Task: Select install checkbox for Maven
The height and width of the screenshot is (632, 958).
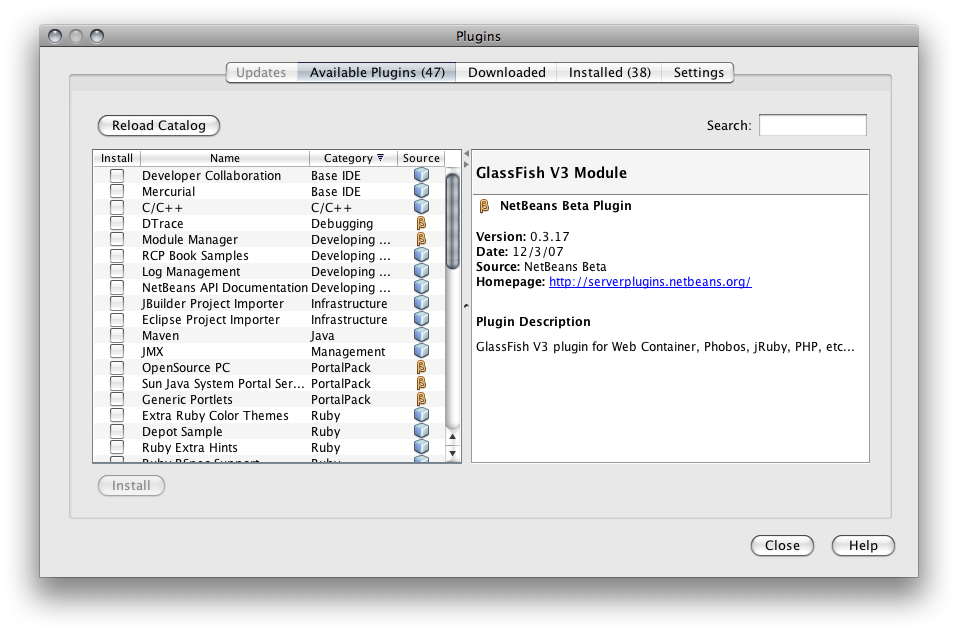Action: [x=117, y=335]
